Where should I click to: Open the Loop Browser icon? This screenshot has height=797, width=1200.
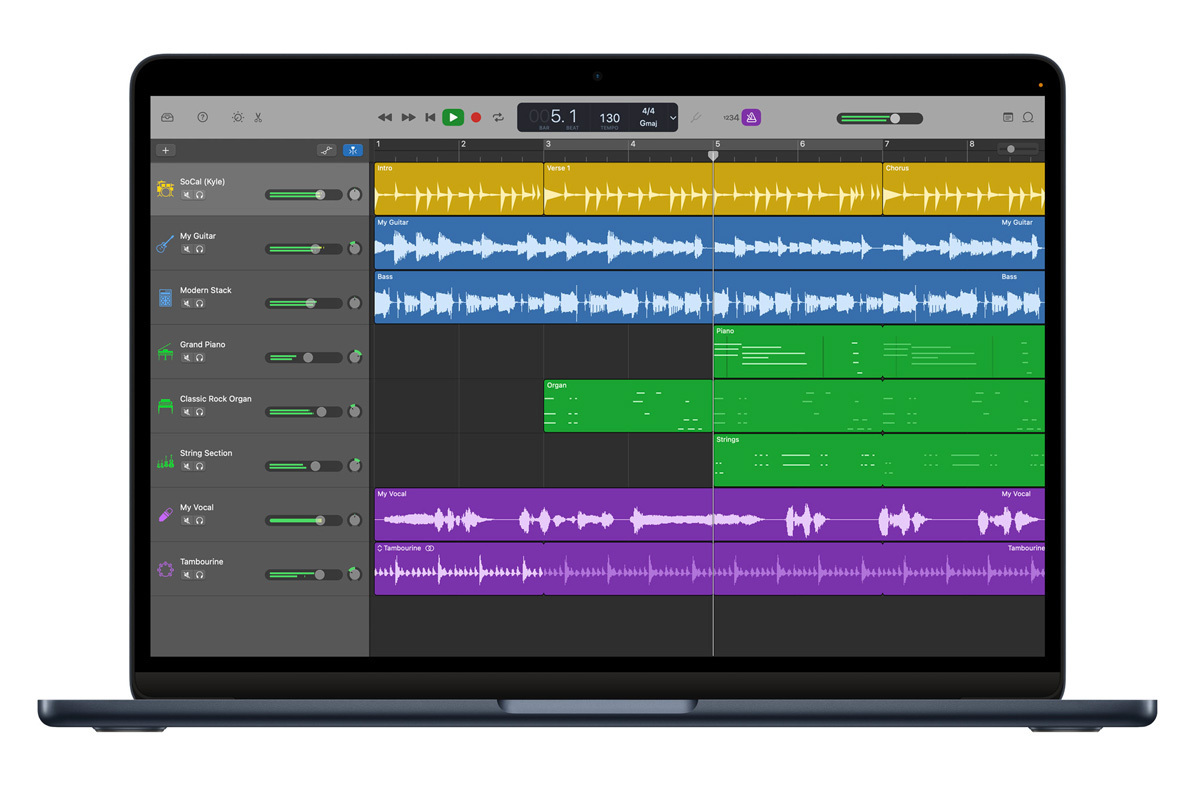tap(1028, 117)
